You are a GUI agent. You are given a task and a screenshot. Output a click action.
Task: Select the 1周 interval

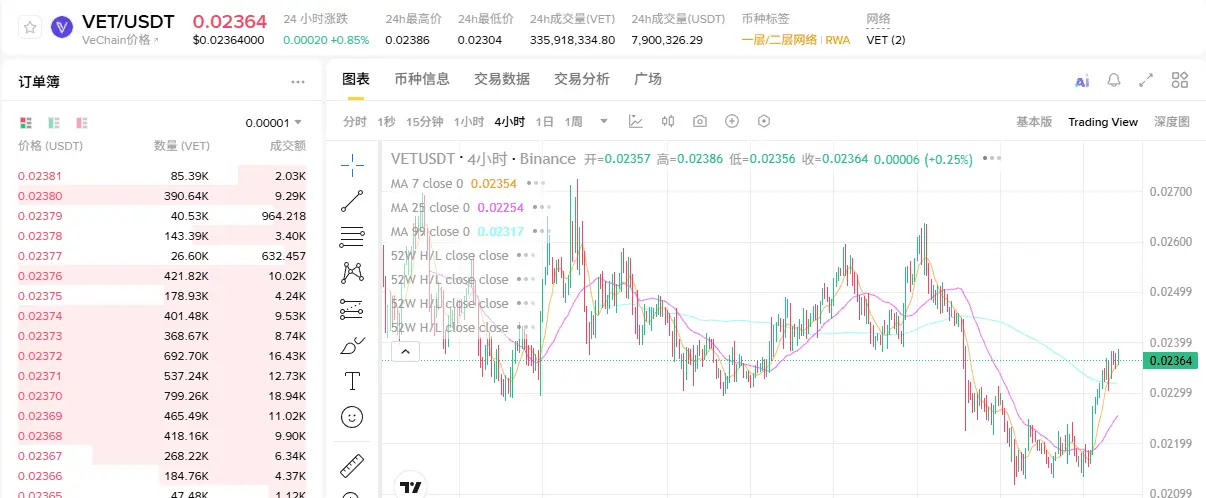coord(574,121)
